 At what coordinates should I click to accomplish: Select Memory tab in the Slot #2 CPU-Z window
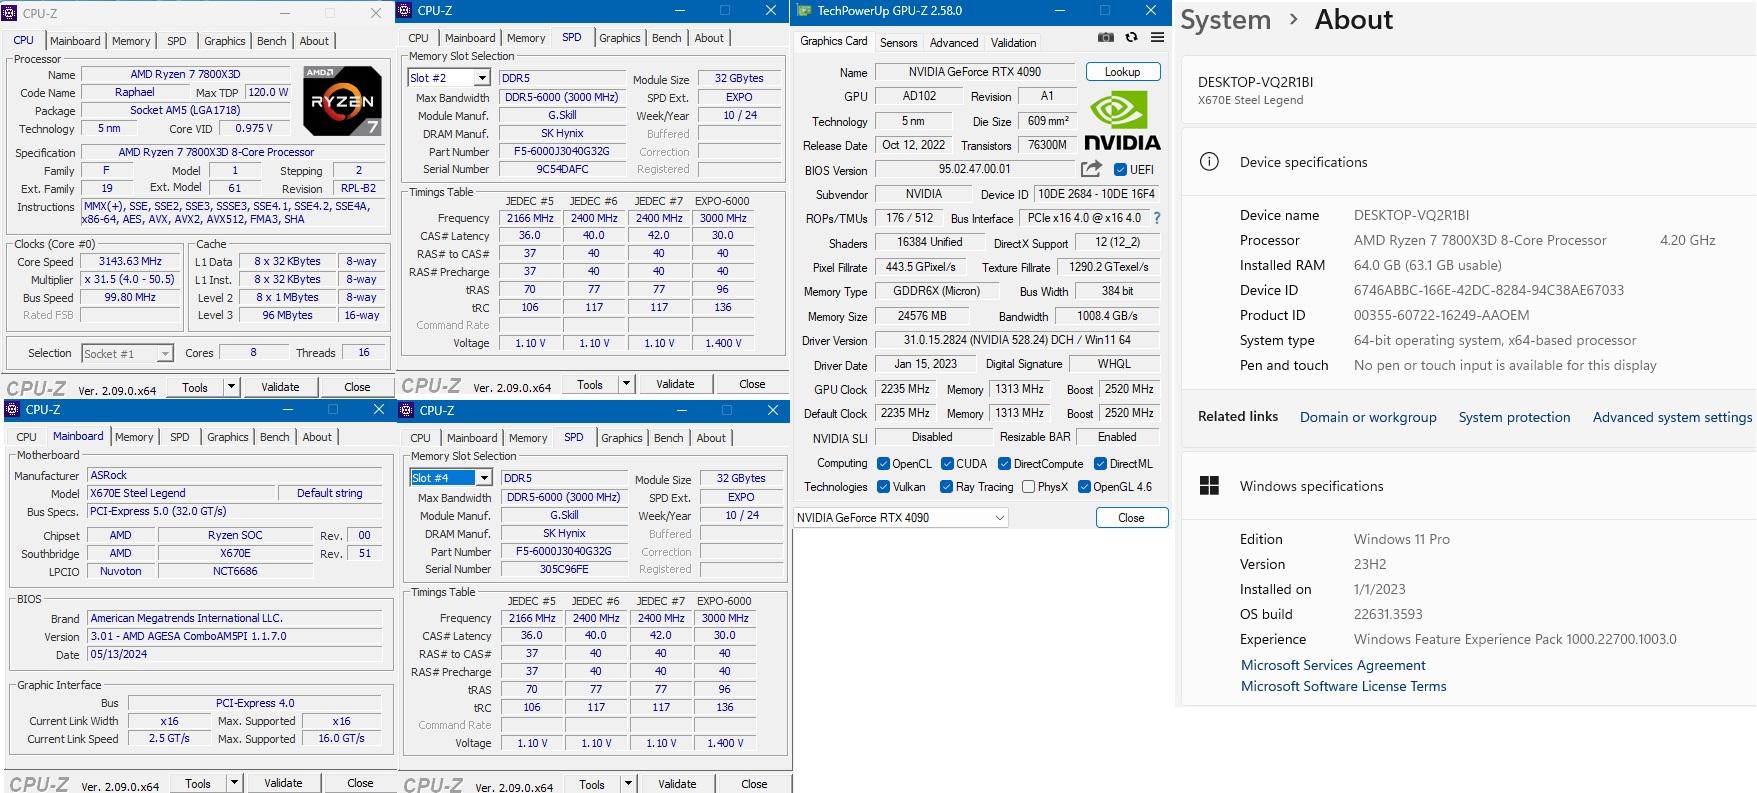526,38
